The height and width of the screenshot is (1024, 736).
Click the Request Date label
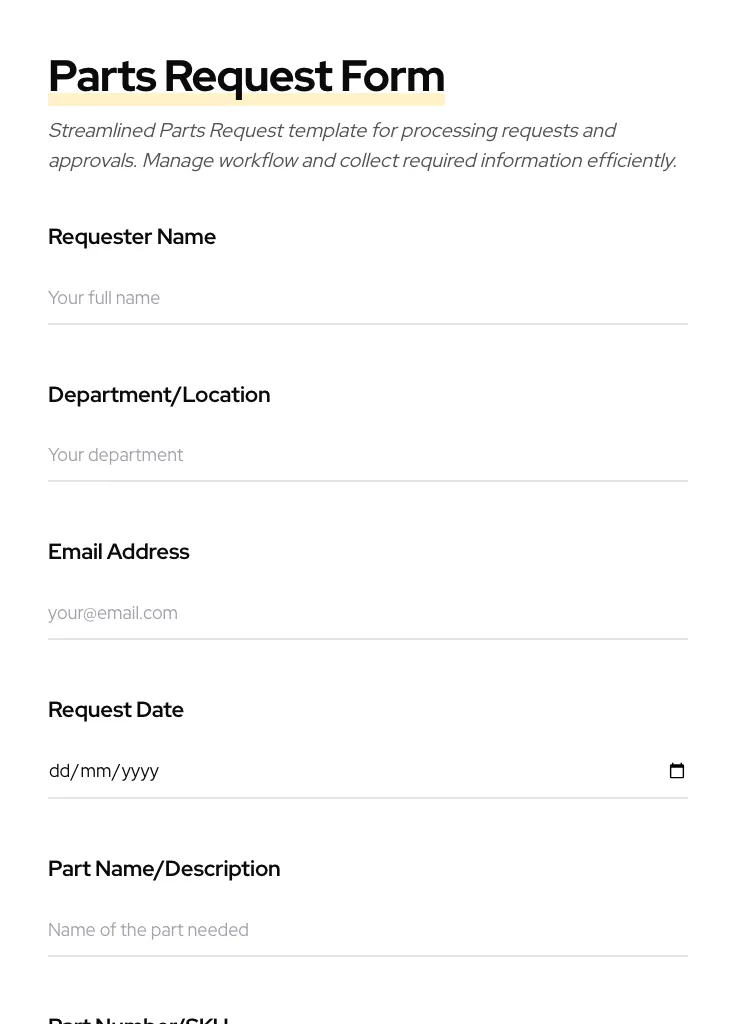point(116,710)
